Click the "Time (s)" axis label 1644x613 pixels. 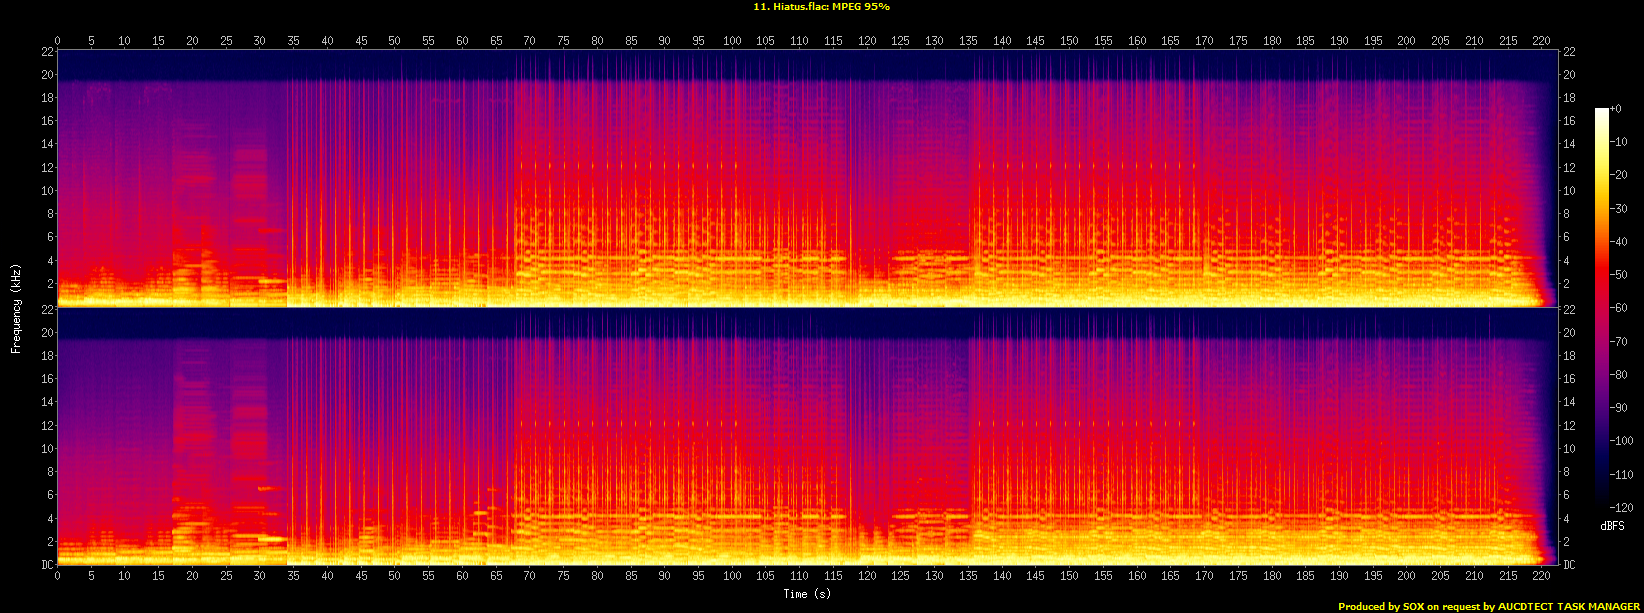click(807, 594)
